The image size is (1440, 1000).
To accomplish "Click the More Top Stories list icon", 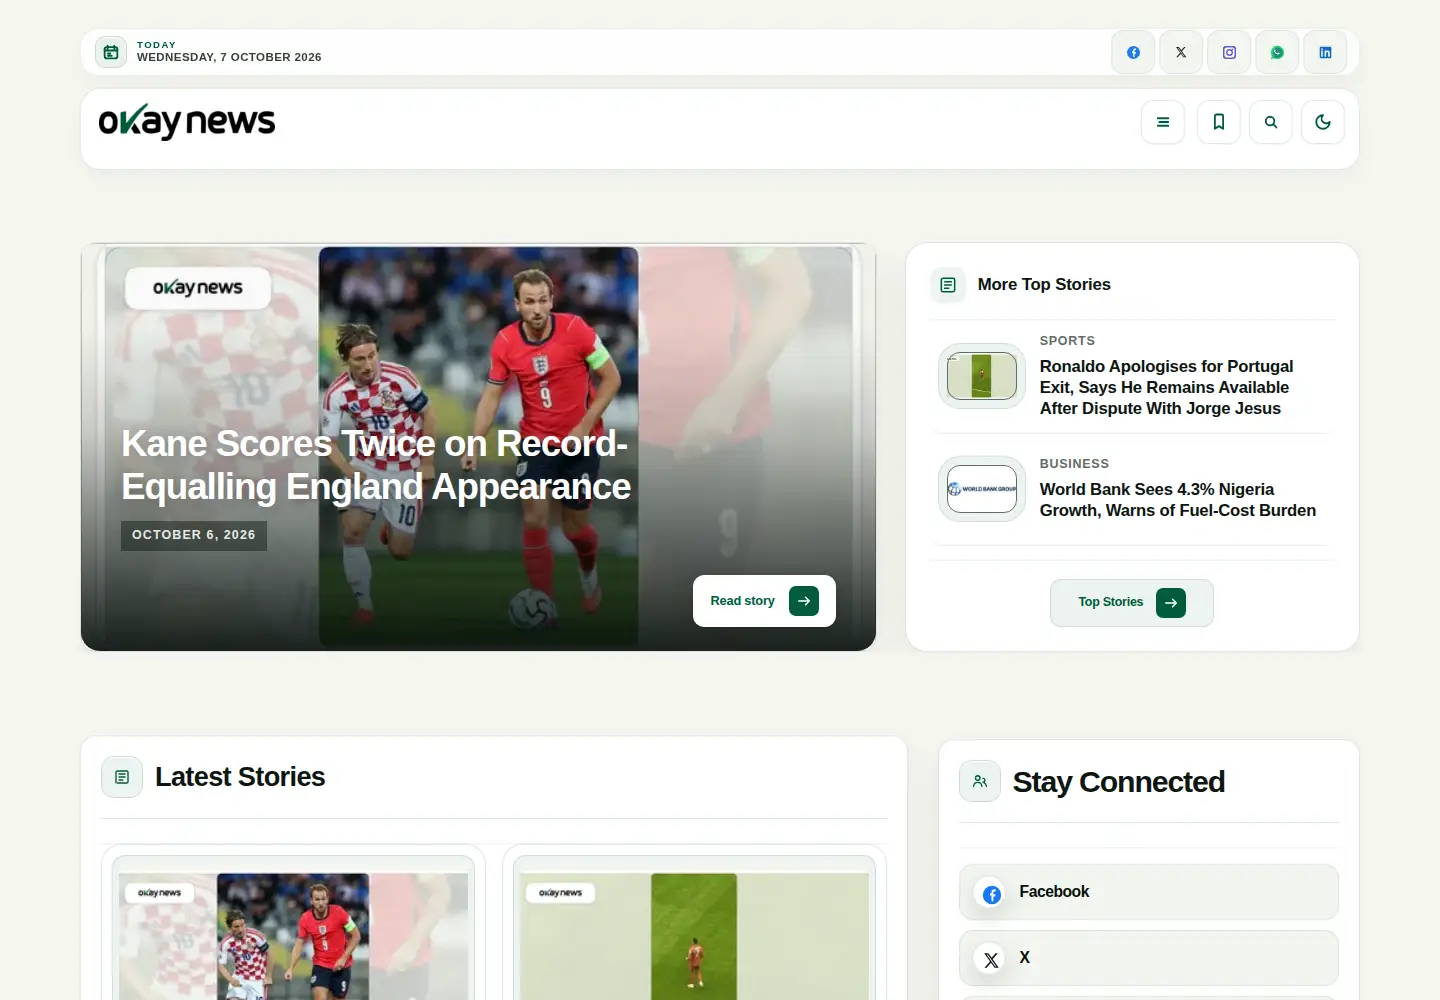I will click(x=948, y=285).
